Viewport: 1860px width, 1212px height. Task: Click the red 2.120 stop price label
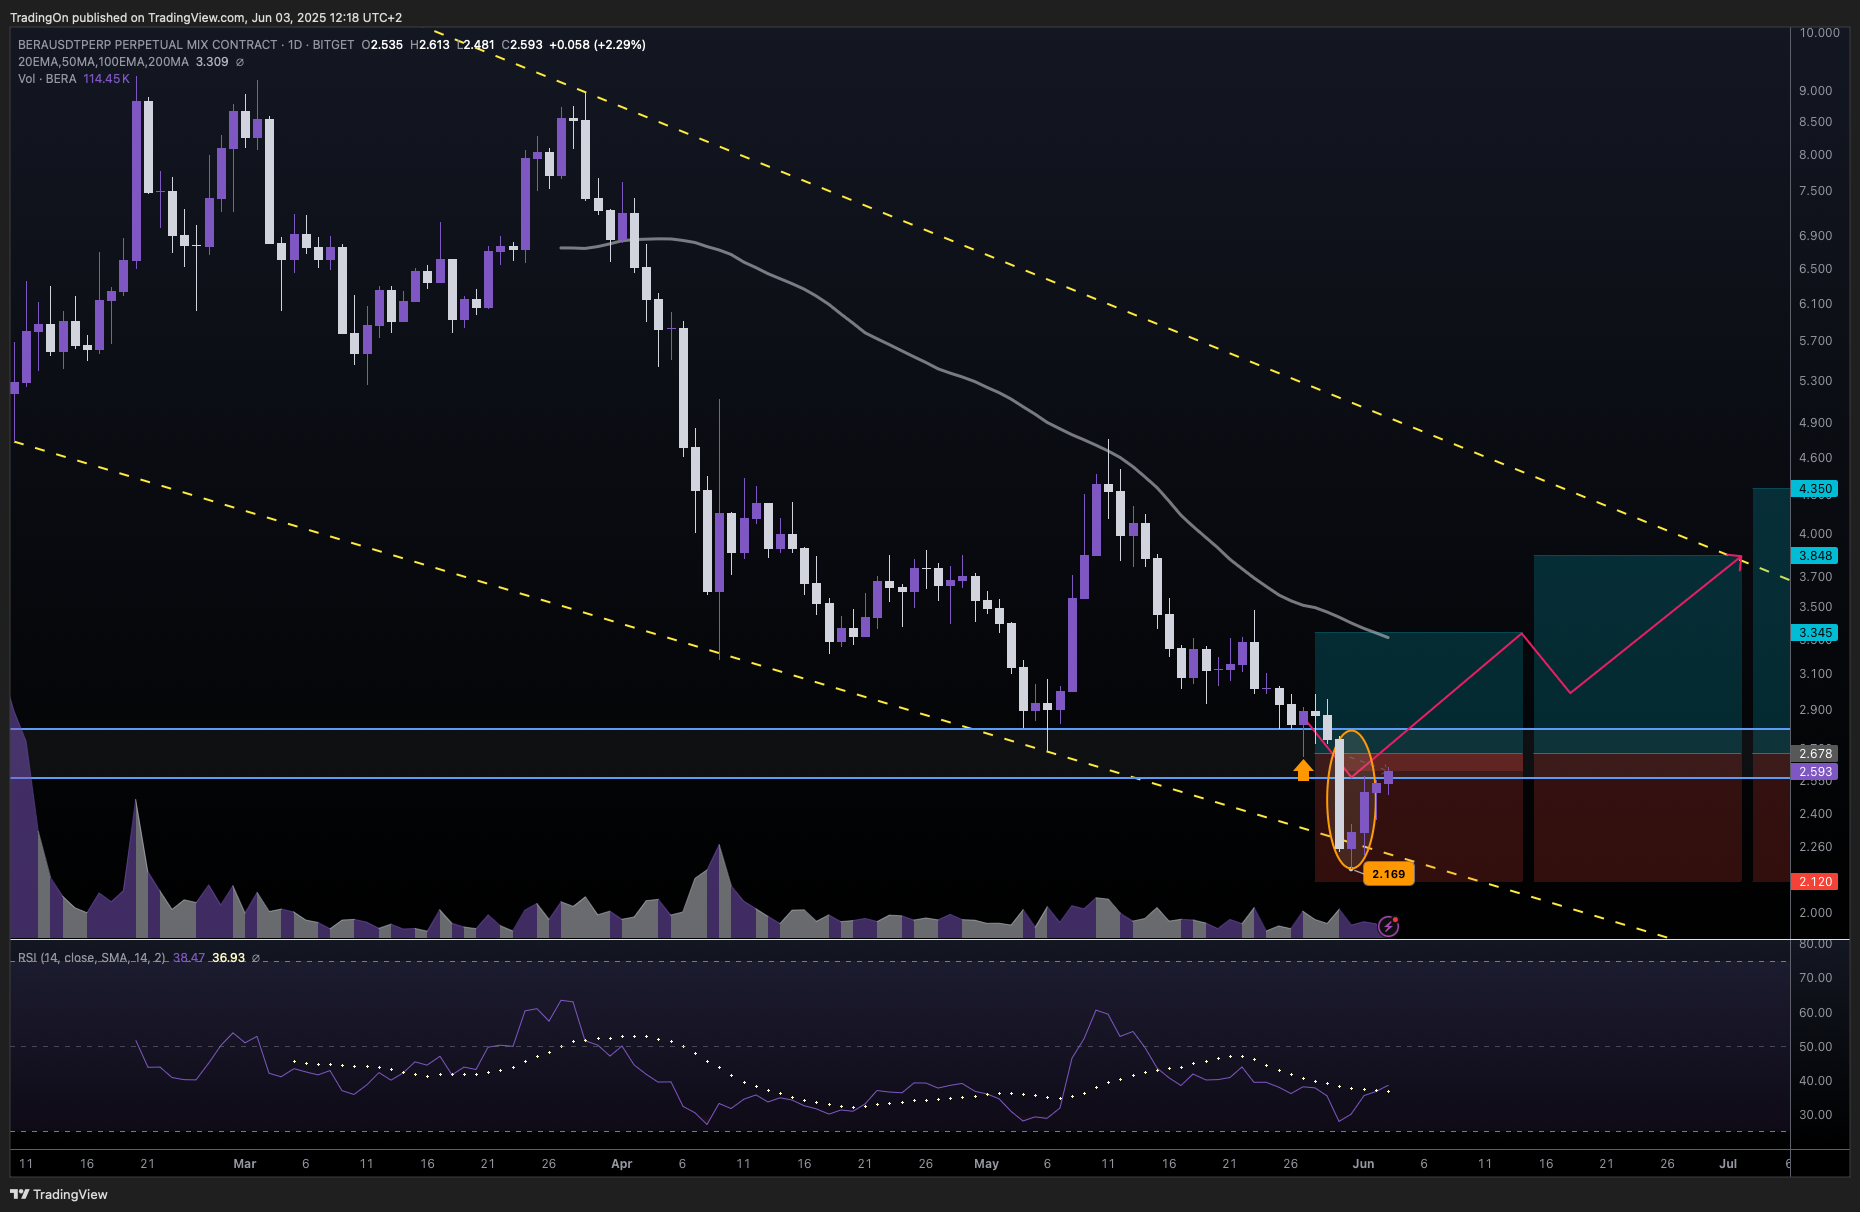1816,882
